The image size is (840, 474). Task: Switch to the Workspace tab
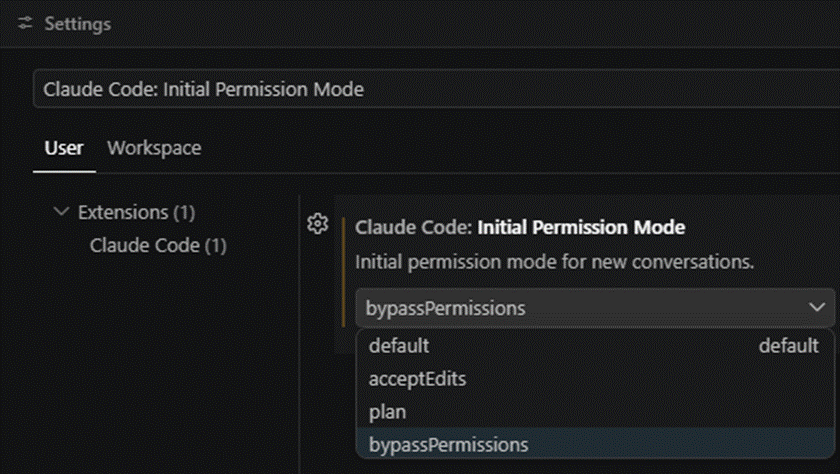point(154,148)
